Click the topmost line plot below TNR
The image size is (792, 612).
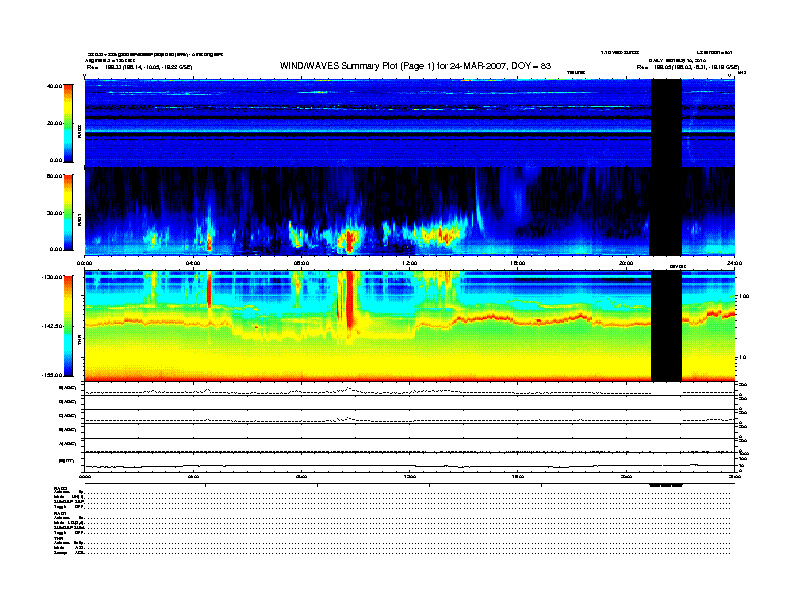410,388
